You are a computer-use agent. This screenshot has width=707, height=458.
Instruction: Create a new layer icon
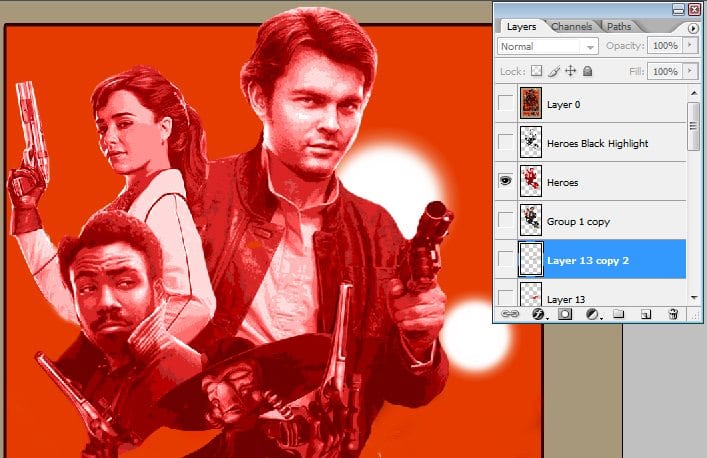pyautogui.click(x=646, y=314)
